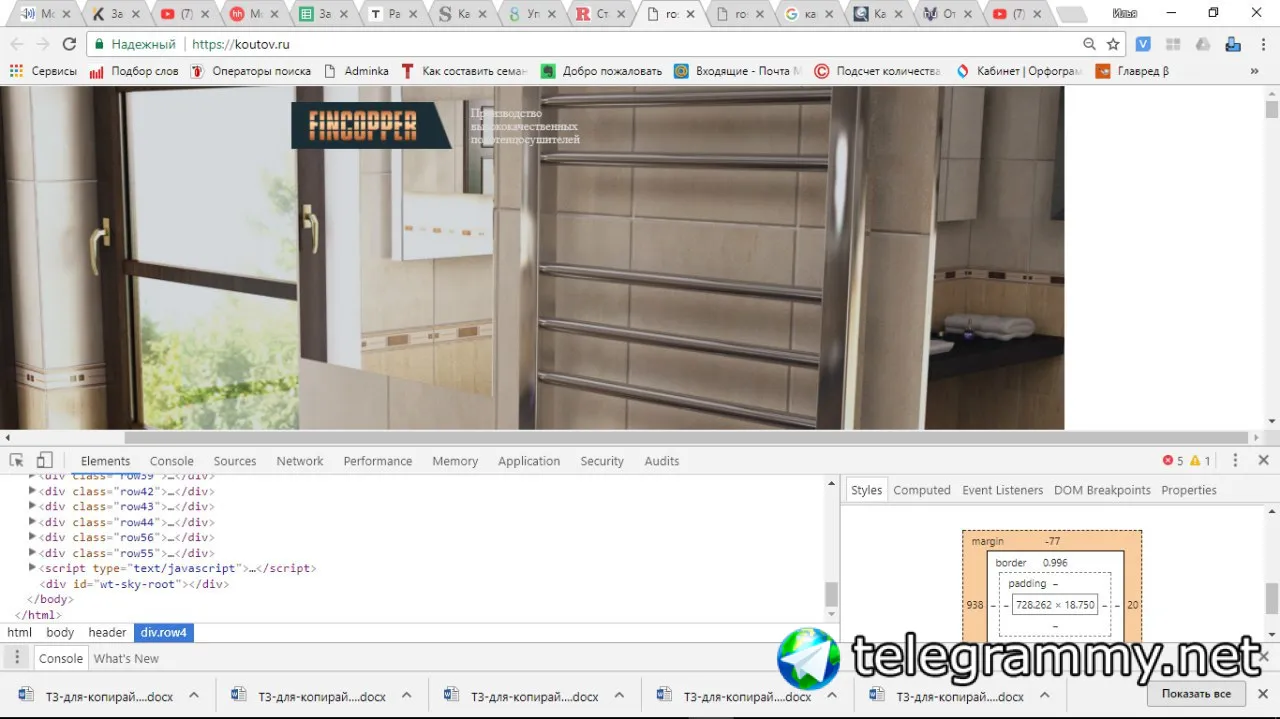Select the What's New drawer tab
Viewport: 1280px width, 719px height.
pos(126,658)
